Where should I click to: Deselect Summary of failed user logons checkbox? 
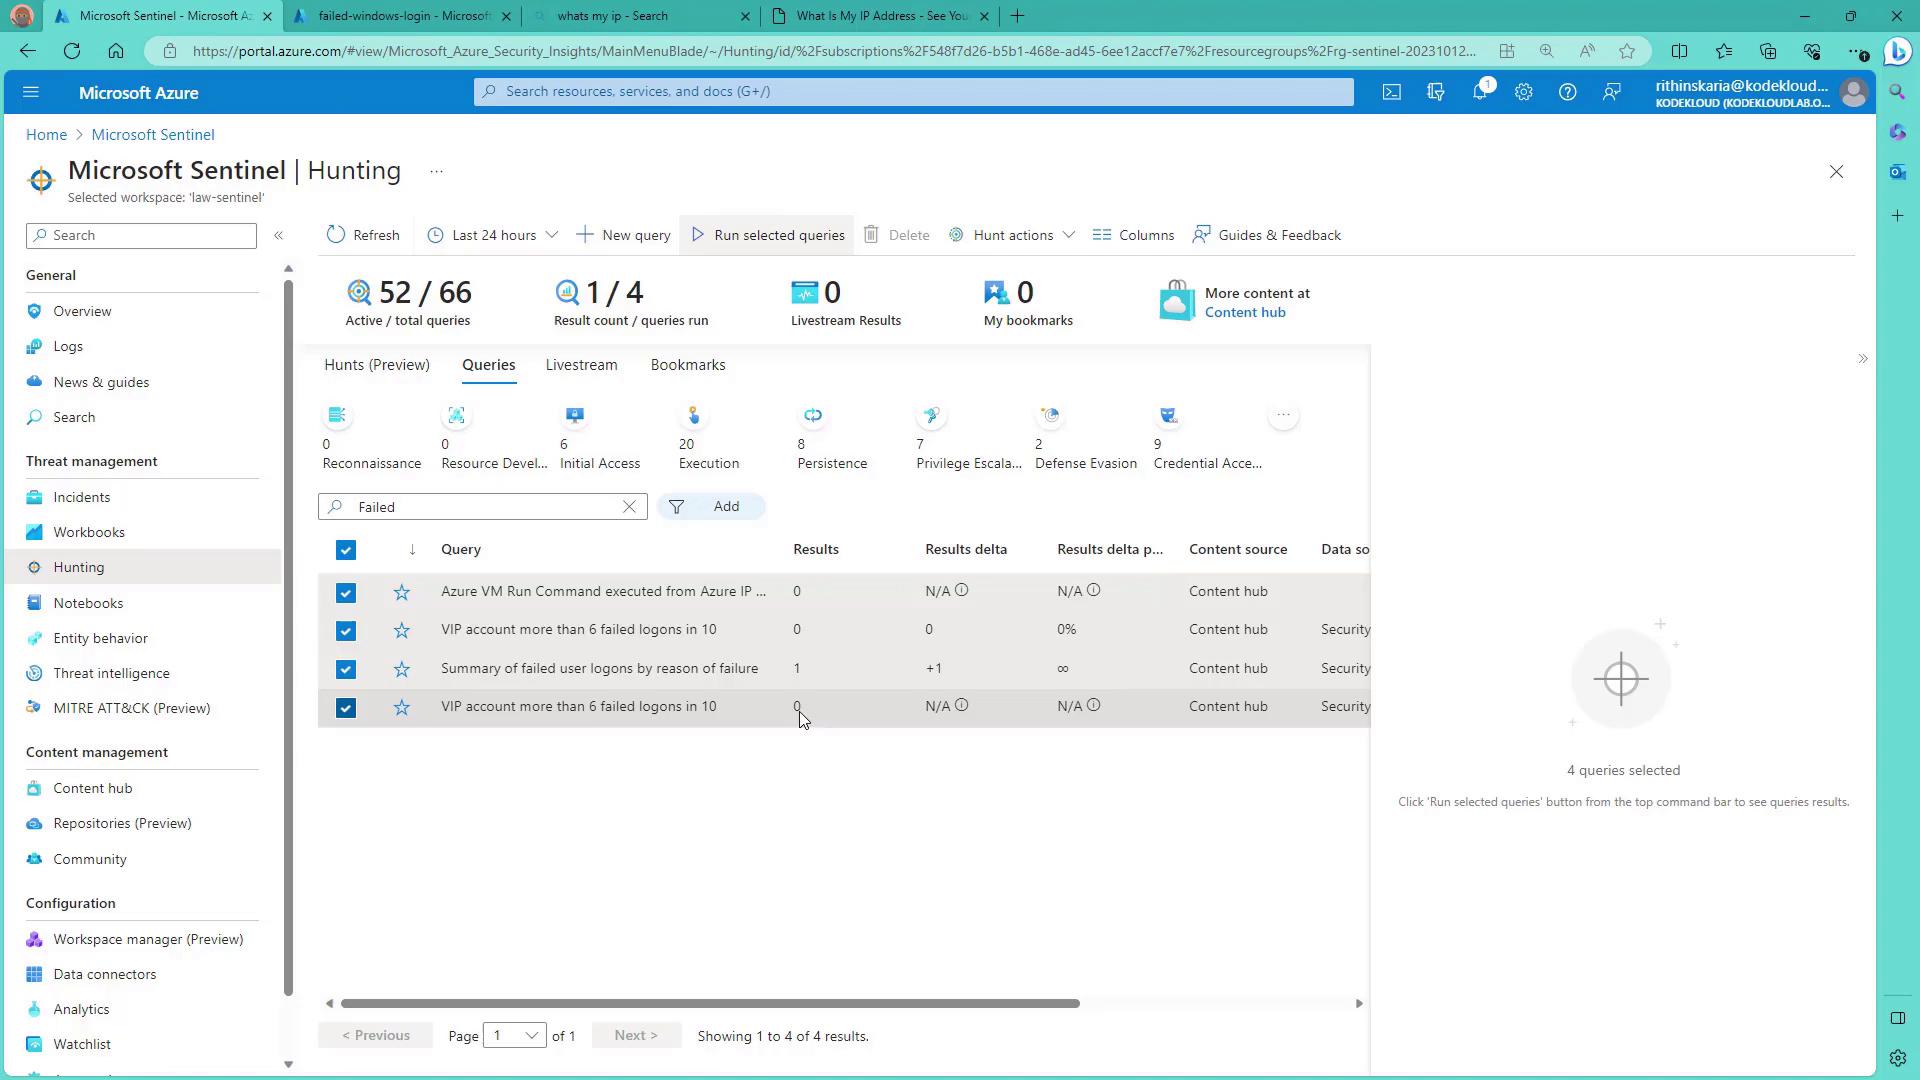(346, 669)
